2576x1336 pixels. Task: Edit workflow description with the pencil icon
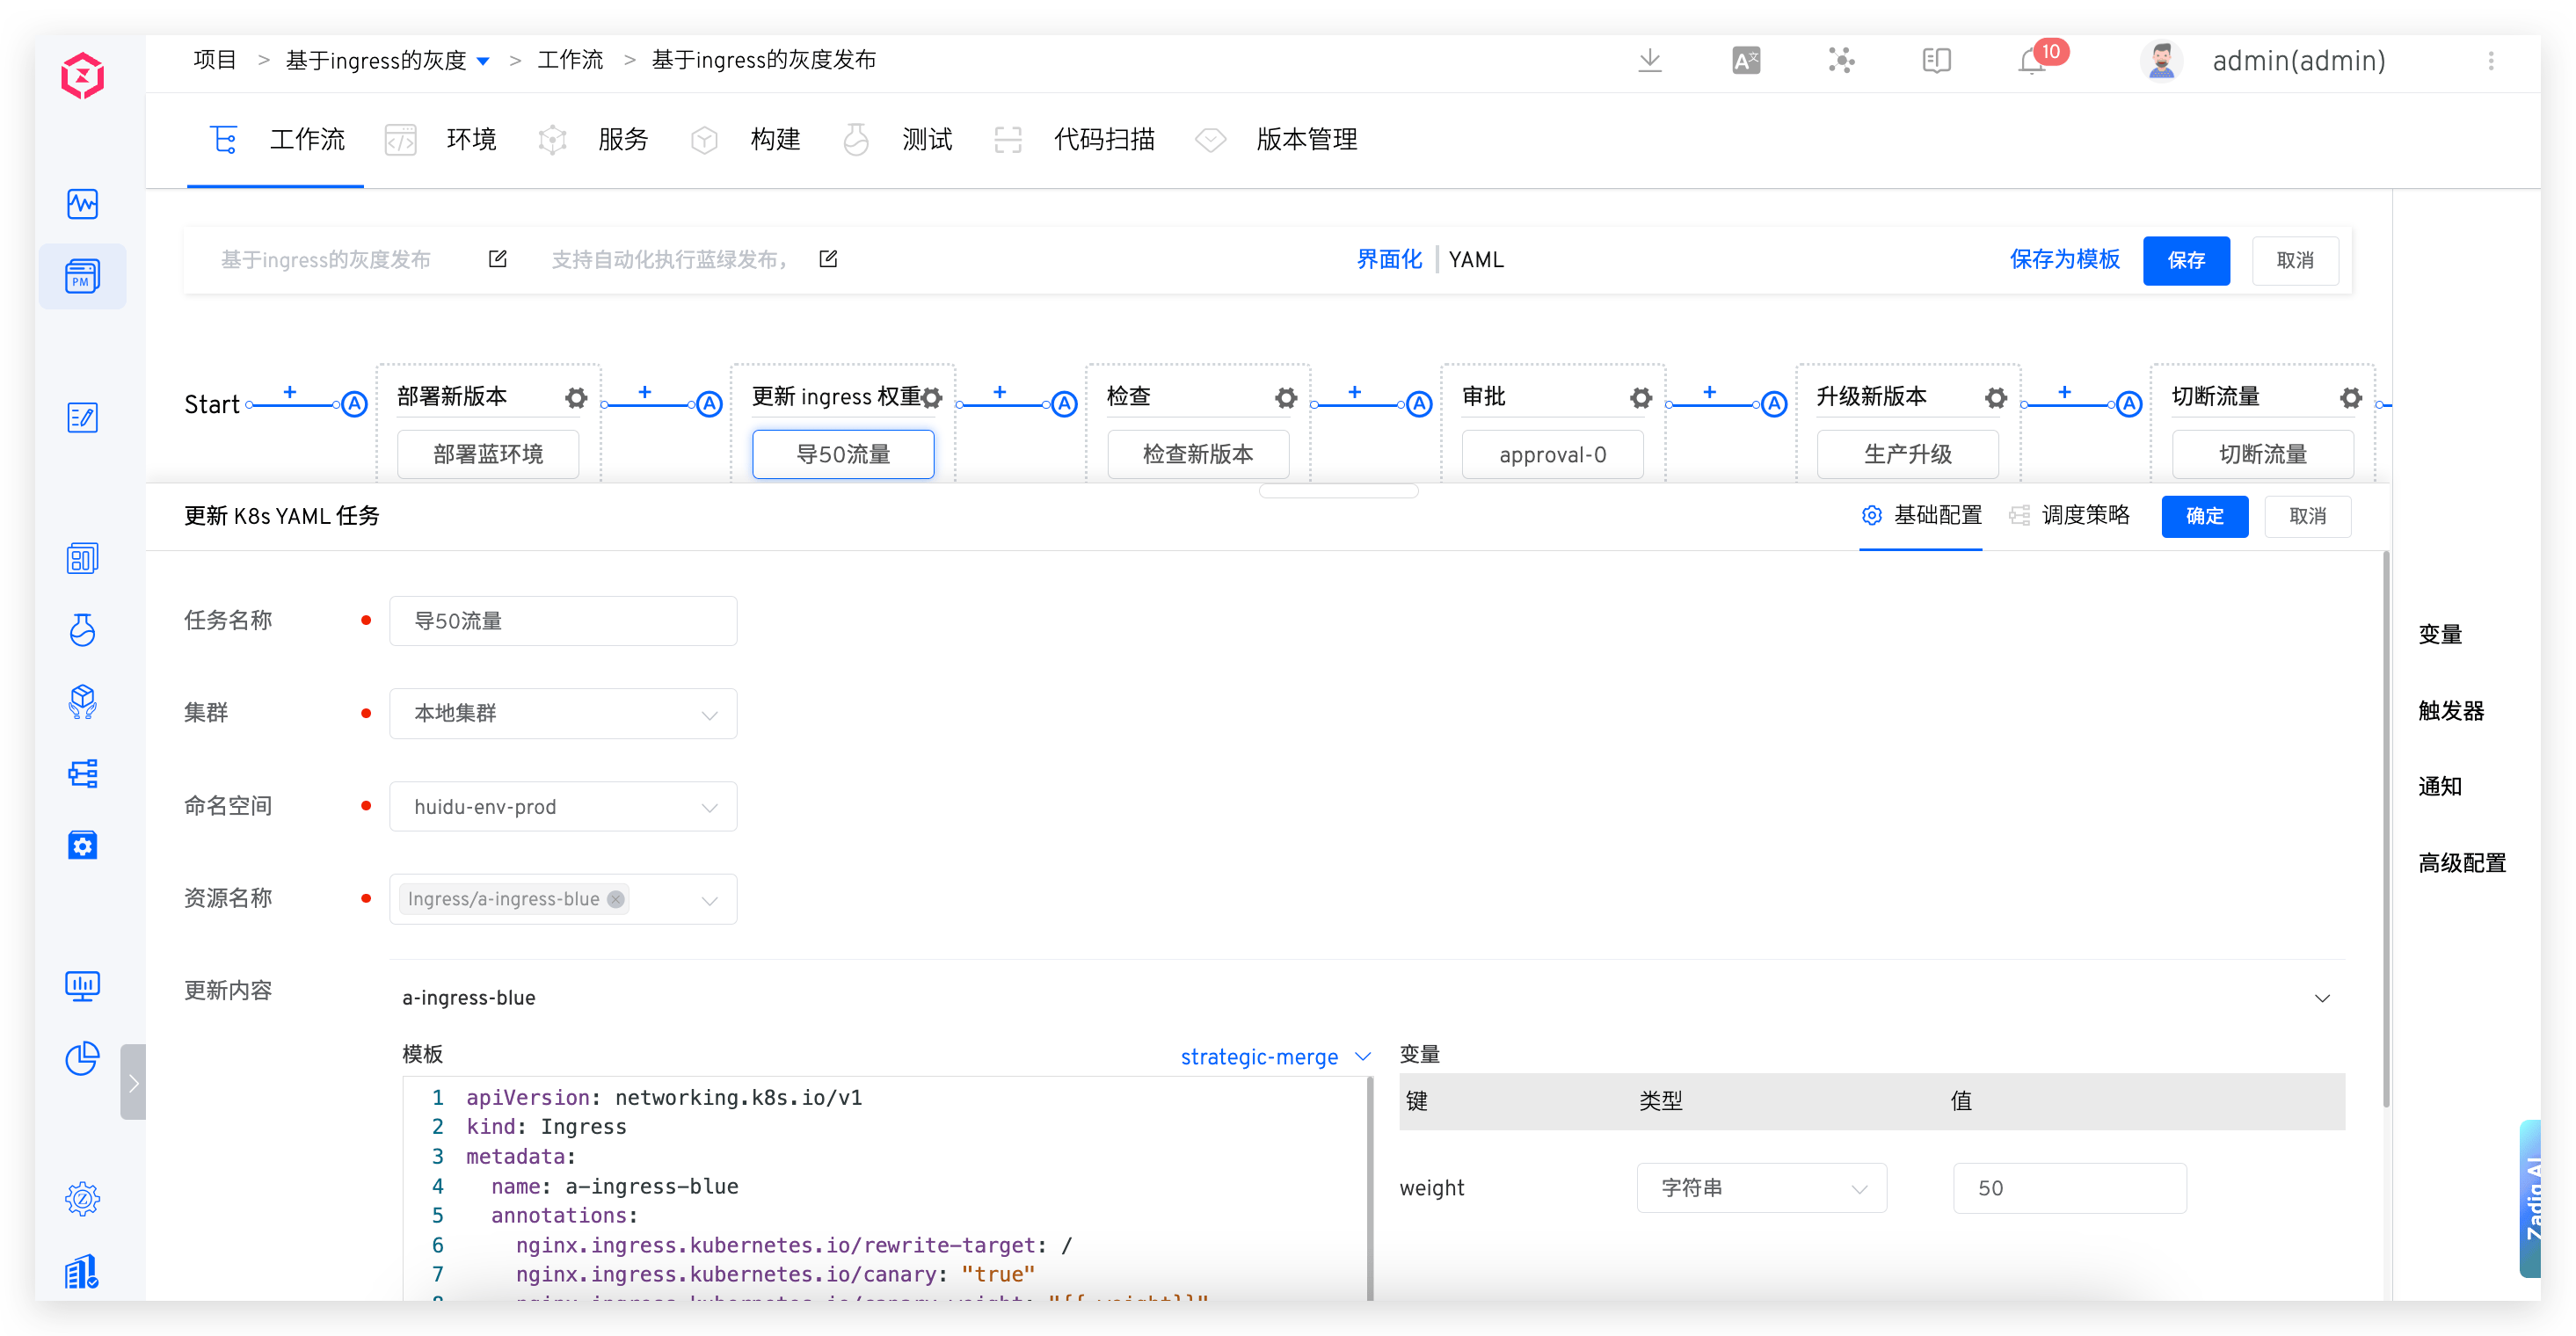tap(828, 258)
